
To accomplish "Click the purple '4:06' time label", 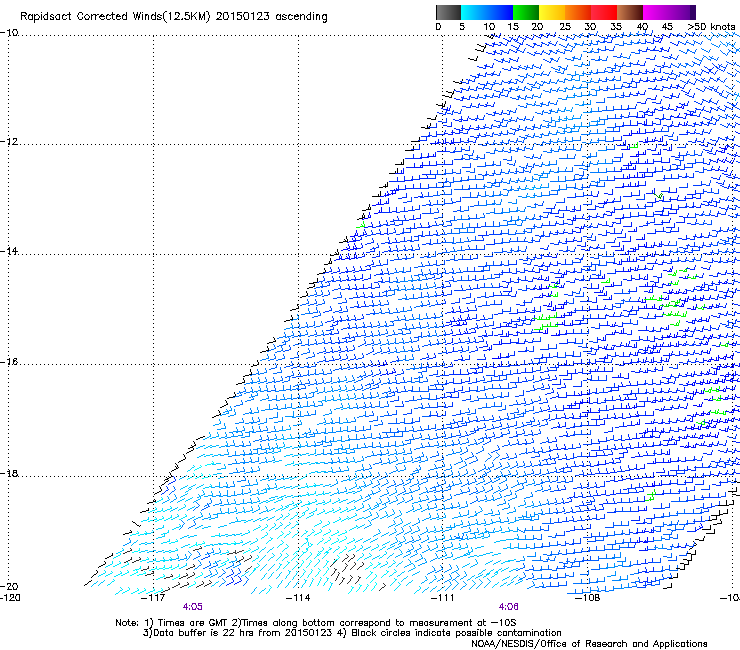I will [509, 607].
